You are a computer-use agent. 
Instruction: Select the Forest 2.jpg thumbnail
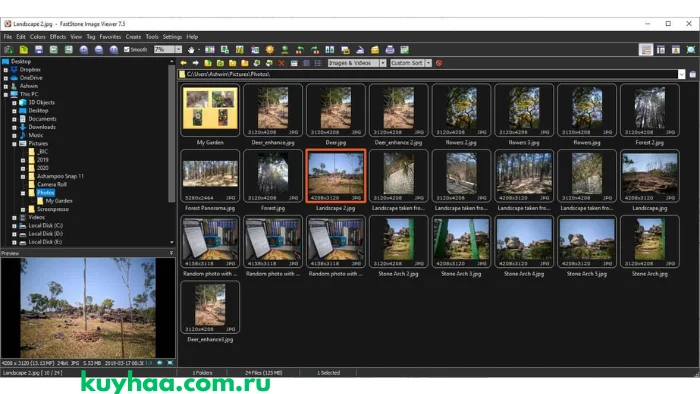[650, 110]
